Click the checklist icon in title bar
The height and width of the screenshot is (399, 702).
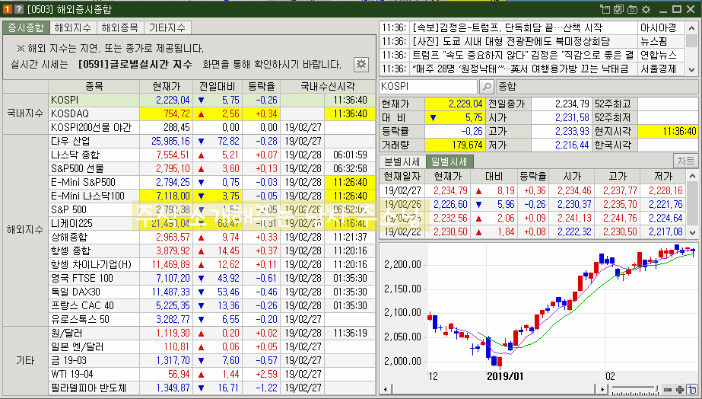coord(619,9)
